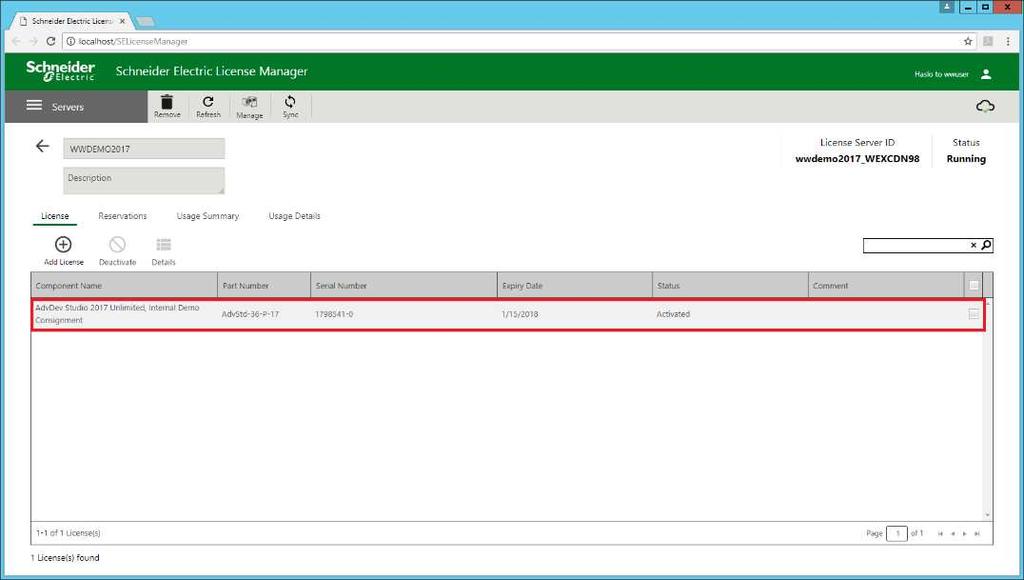Clear the search box with X
Screen dimensions: 1024x580
tap(973, 245)
